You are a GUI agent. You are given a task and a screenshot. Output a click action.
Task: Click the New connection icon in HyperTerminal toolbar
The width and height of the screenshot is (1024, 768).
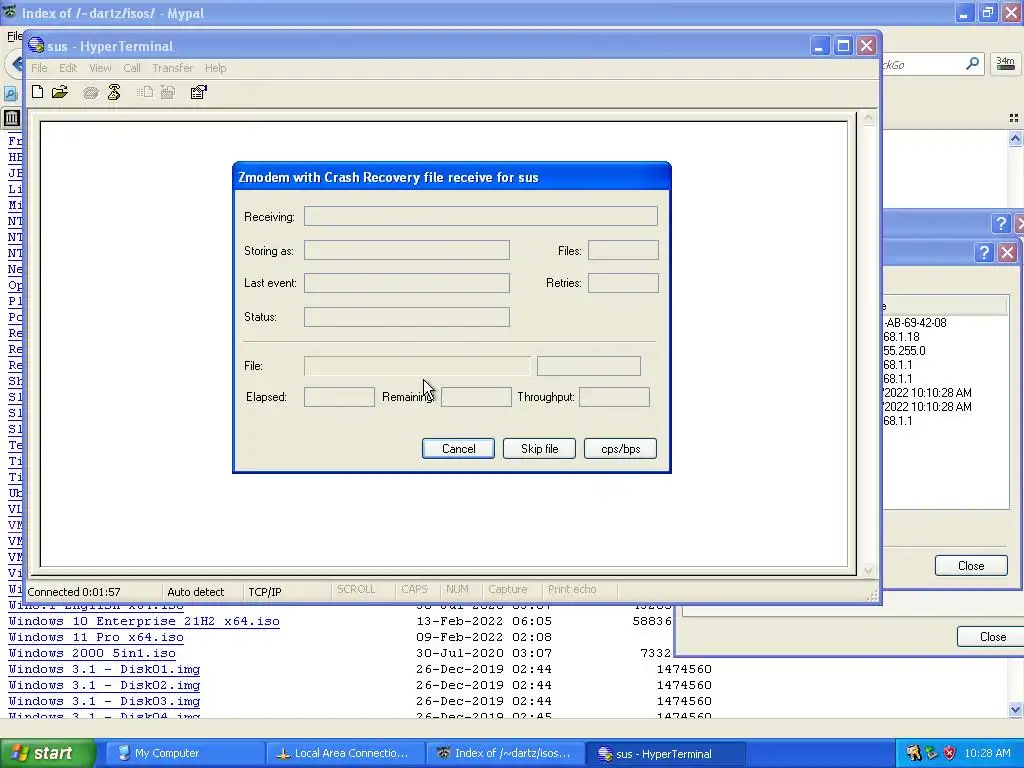pos(38,92)
